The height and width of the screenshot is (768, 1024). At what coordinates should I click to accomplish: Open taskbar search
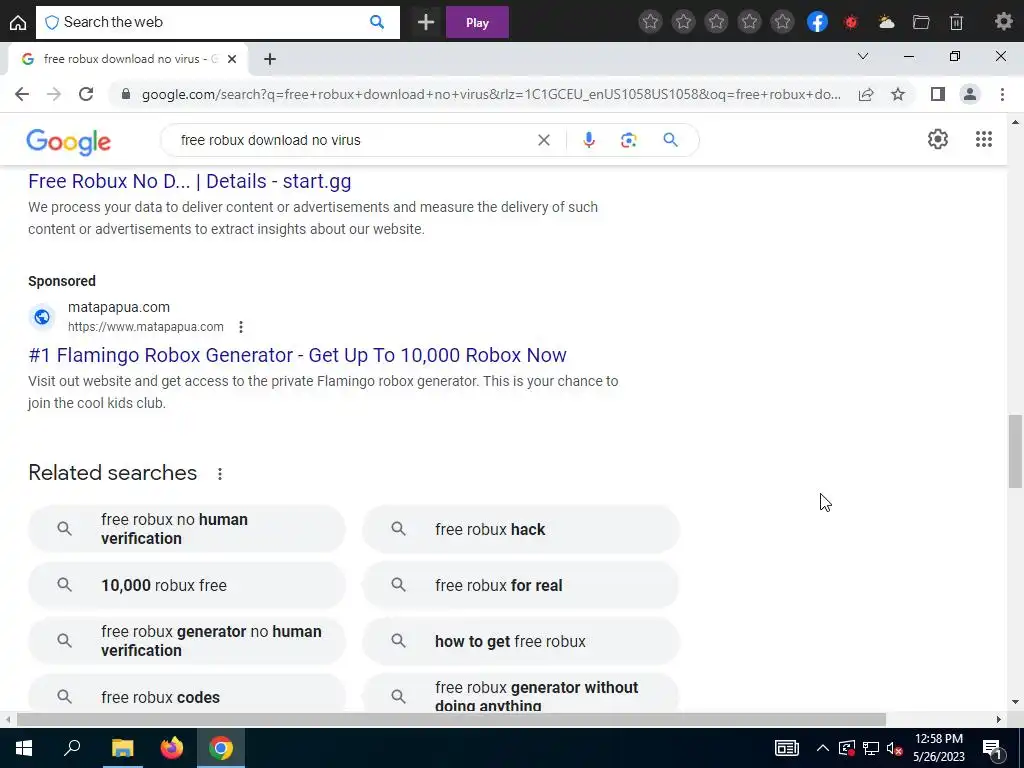click(72, 748)
